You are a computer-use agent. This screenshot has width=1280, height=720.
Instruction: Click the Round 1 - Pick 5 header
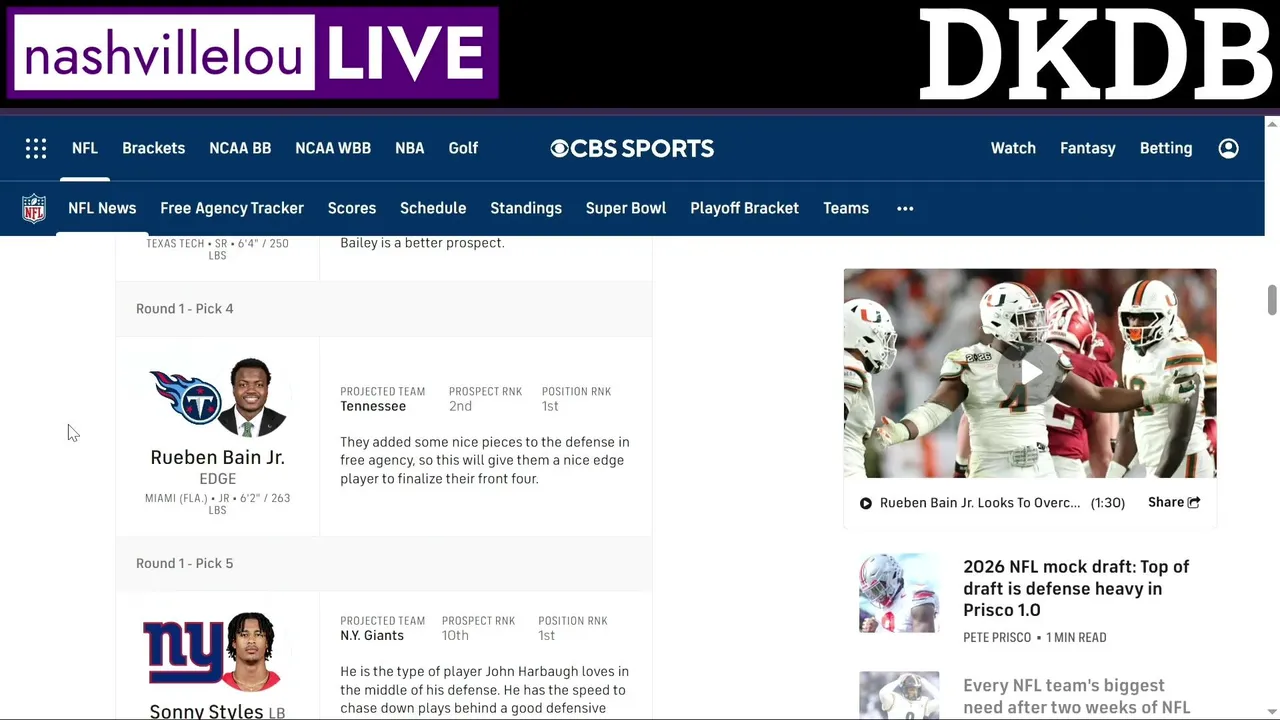click(x=185, y=564)
